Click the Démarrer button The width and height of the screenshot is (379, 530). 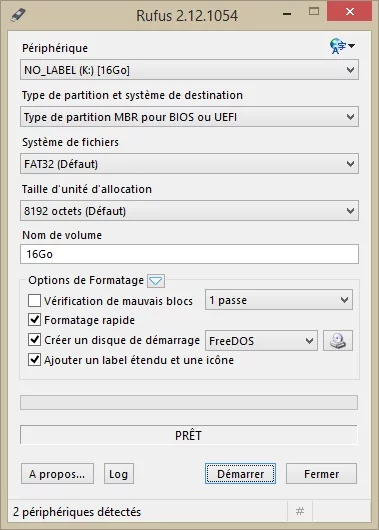240,474
